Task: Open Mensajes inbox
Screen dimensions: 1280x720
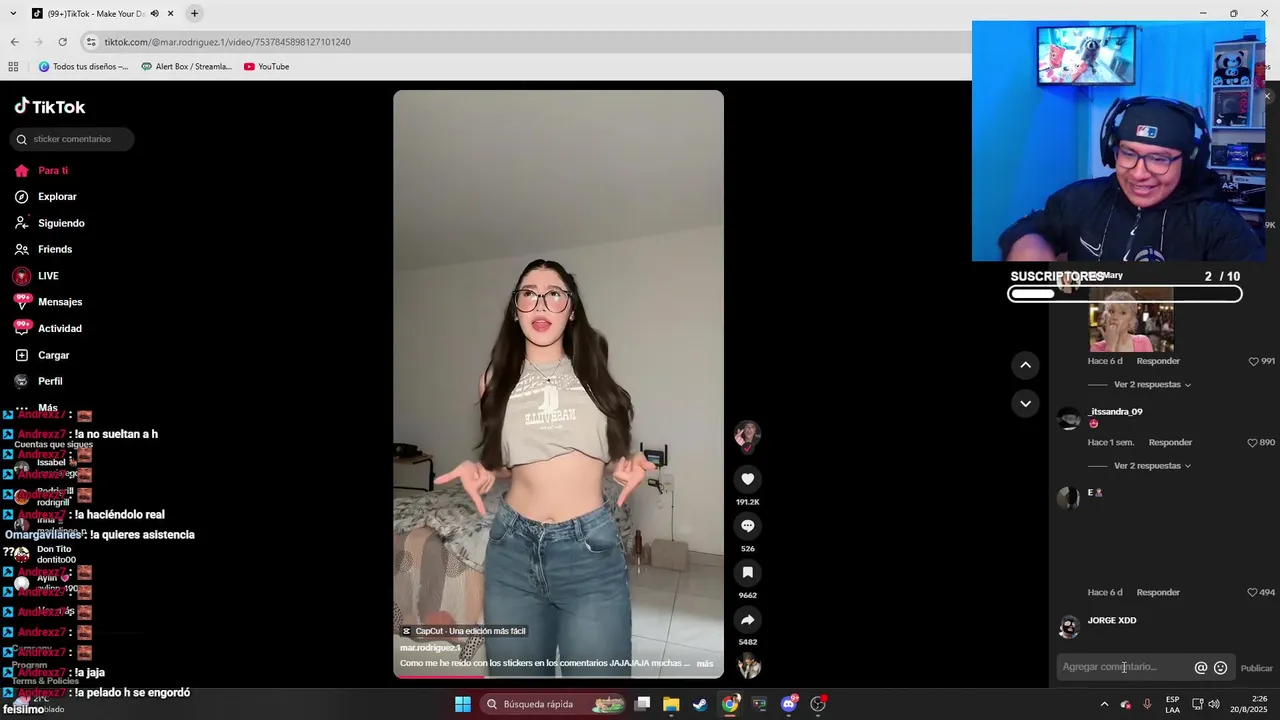Action: coord(60,302)
